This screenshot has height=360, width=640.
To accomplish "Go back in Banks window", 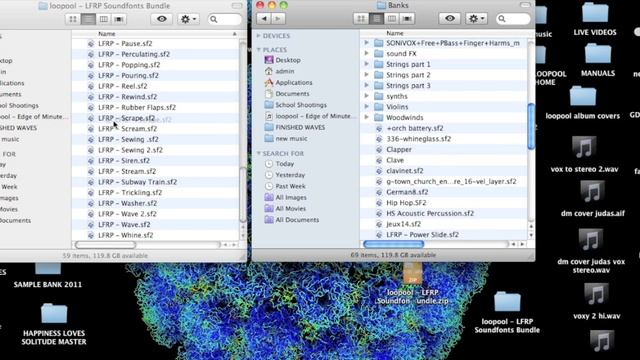I will click(x=264, y=19).
